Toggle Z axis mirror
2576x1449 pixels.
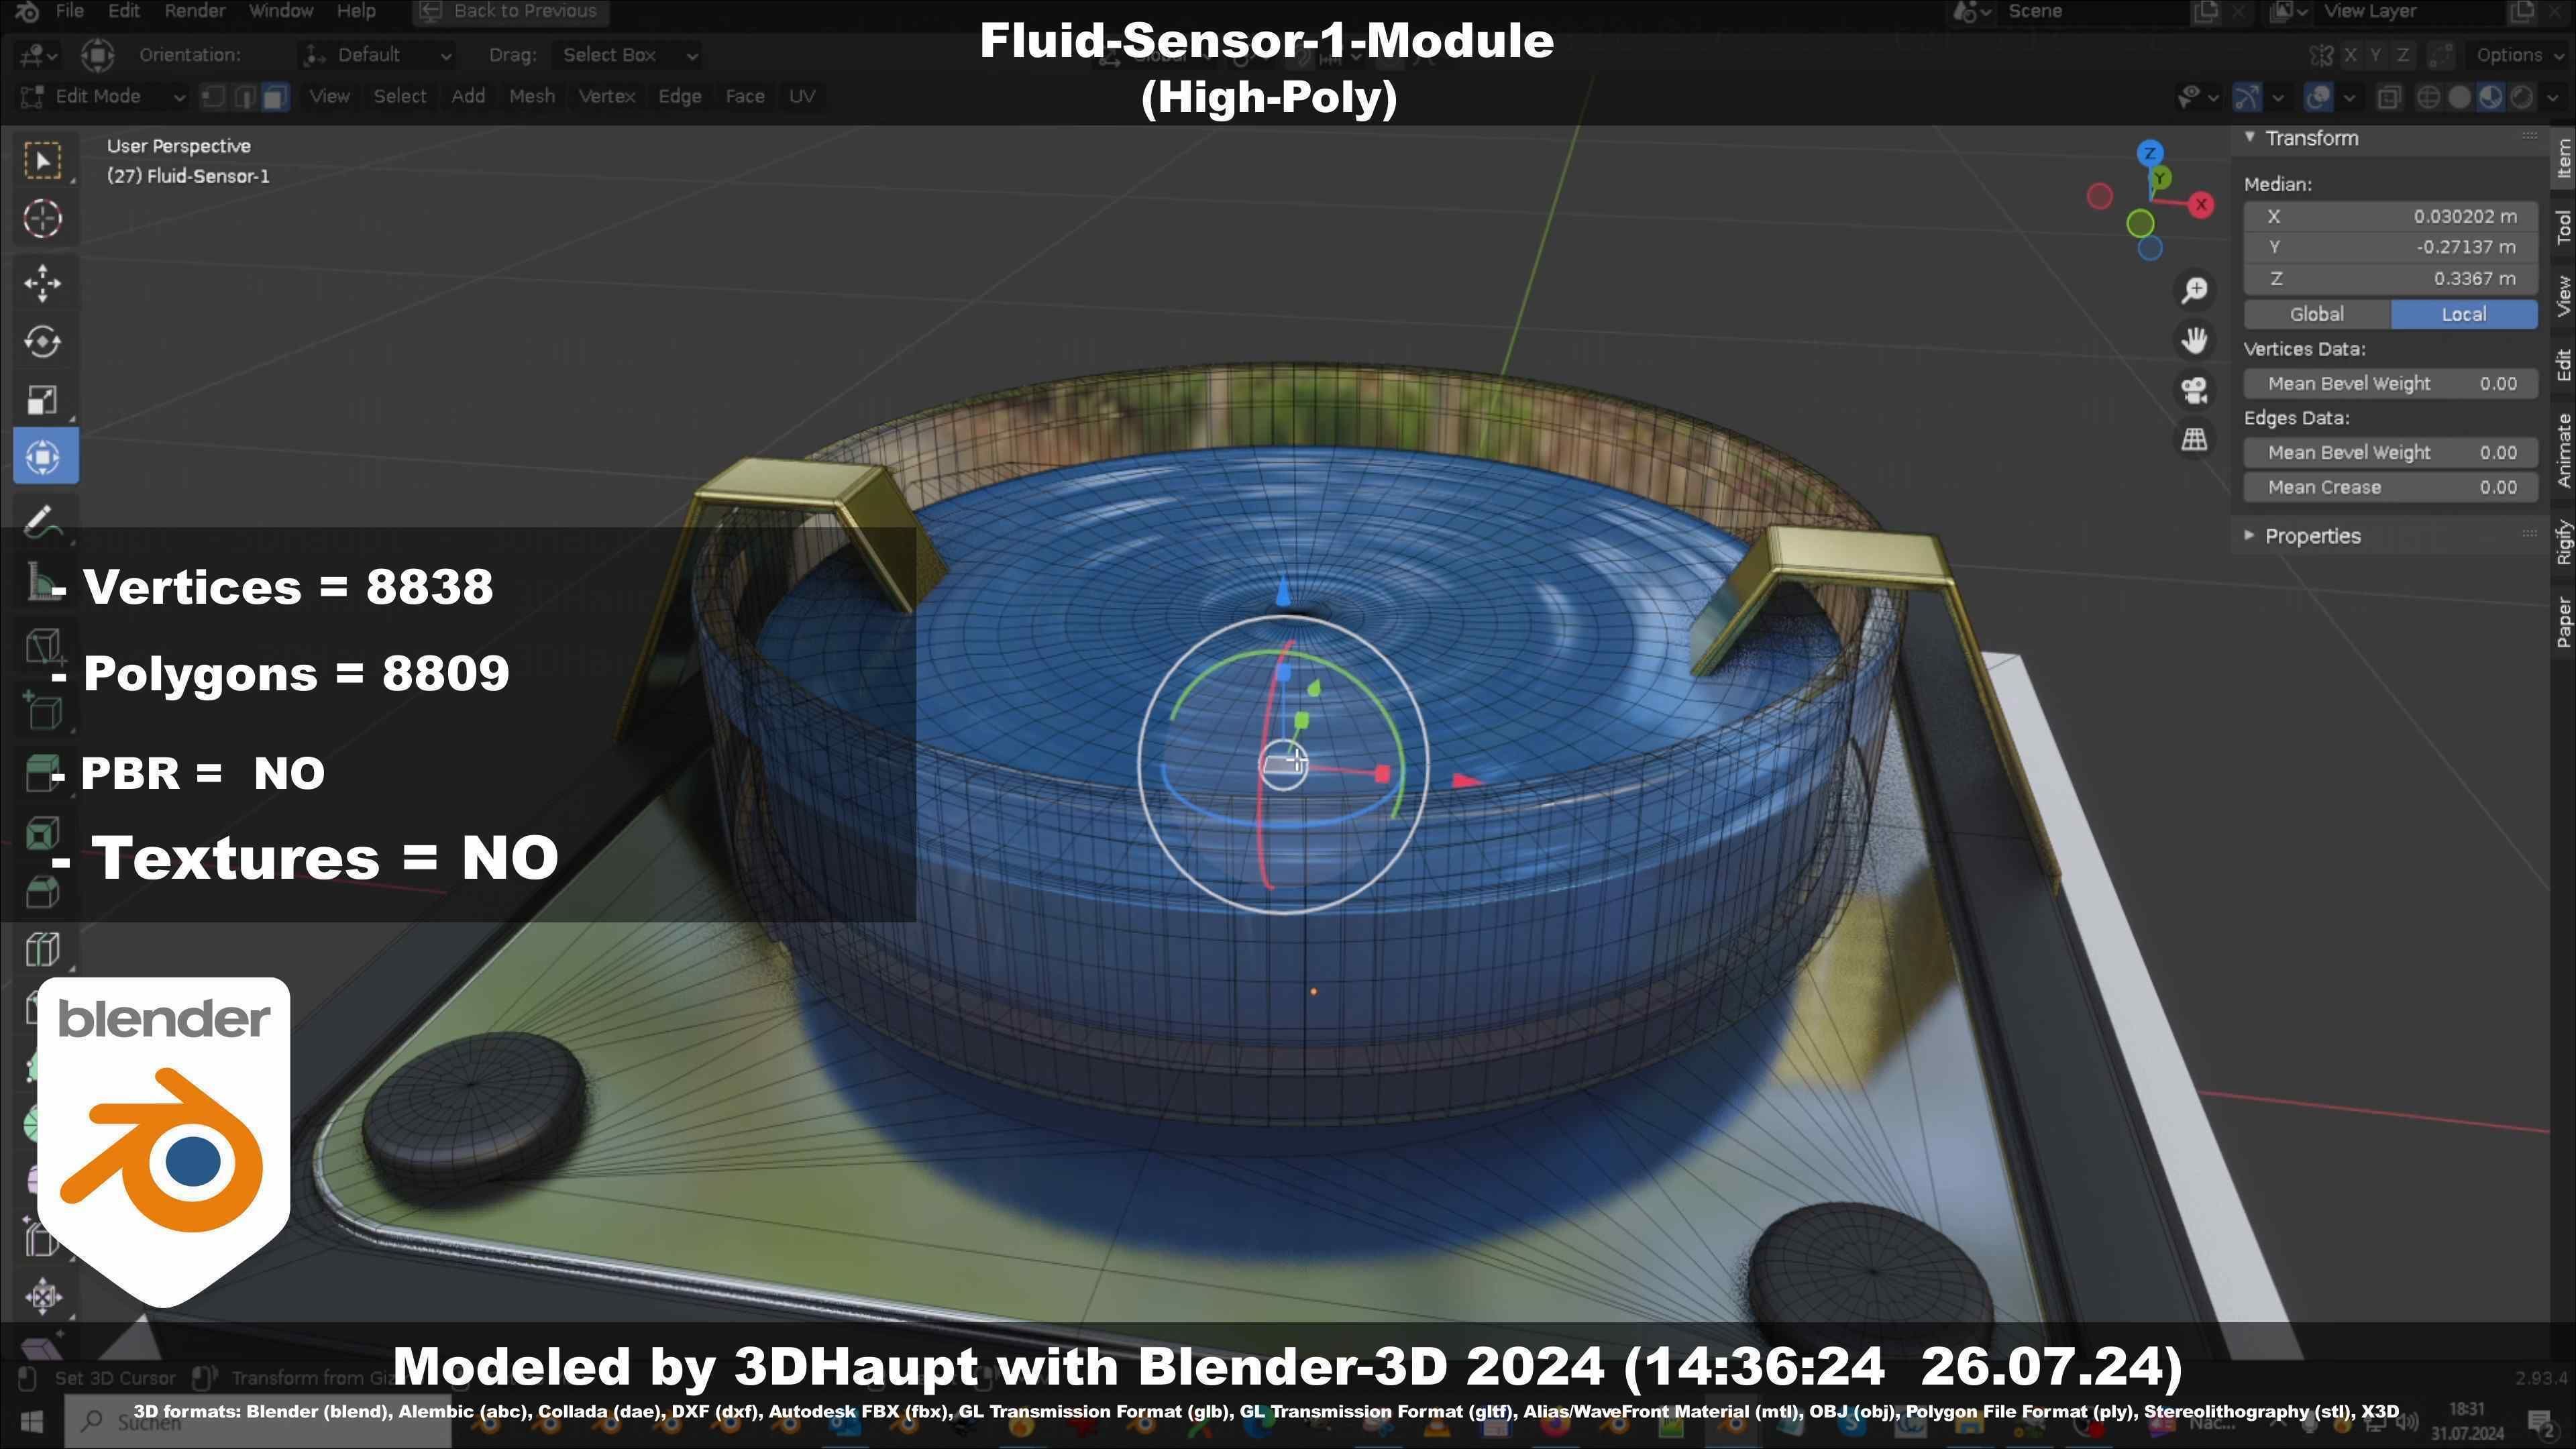point(2402,55)
